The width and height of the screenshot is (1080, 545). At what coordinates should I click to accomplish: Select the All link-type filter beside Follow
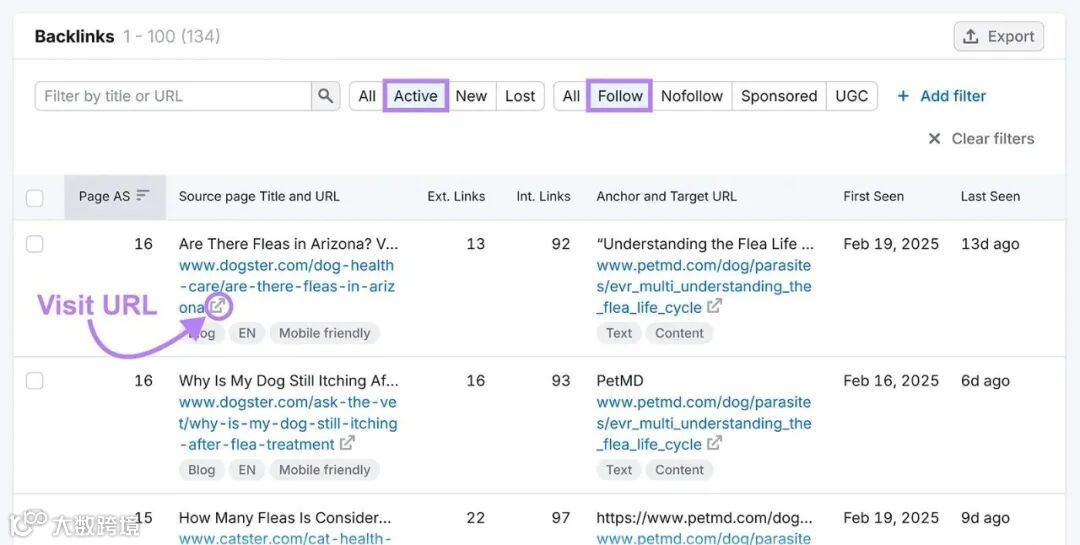click(571, 96)
